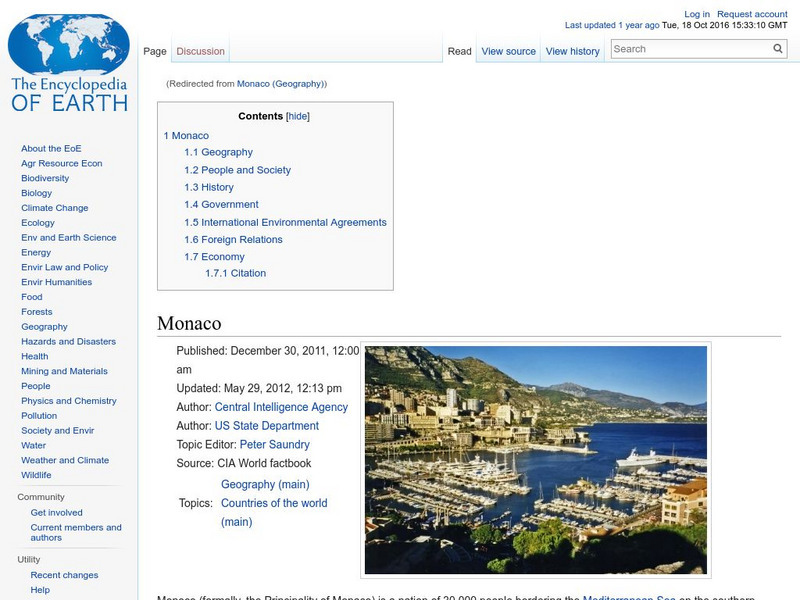Open the Discussion tab
800x600 pixels.
click(201, 51)
